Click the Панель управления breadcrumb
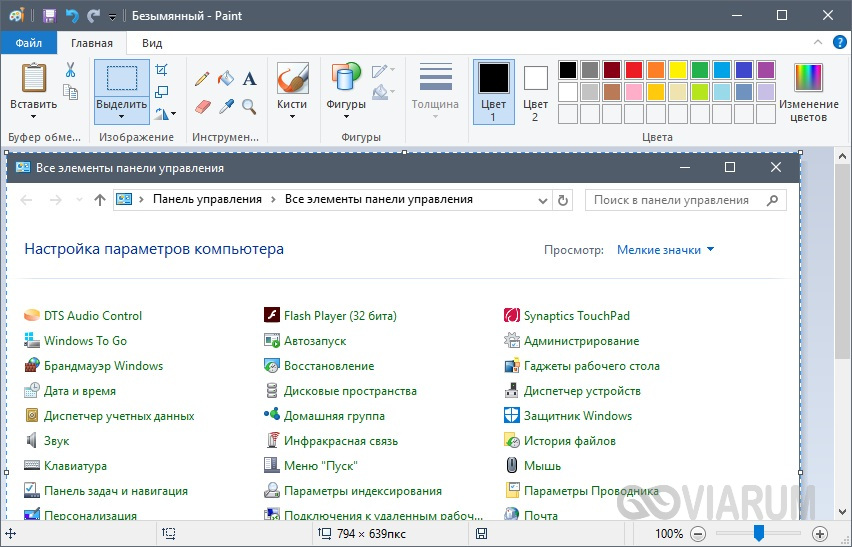Image resolution: width=852 pixels, height=547 pixels. (207, 199)
